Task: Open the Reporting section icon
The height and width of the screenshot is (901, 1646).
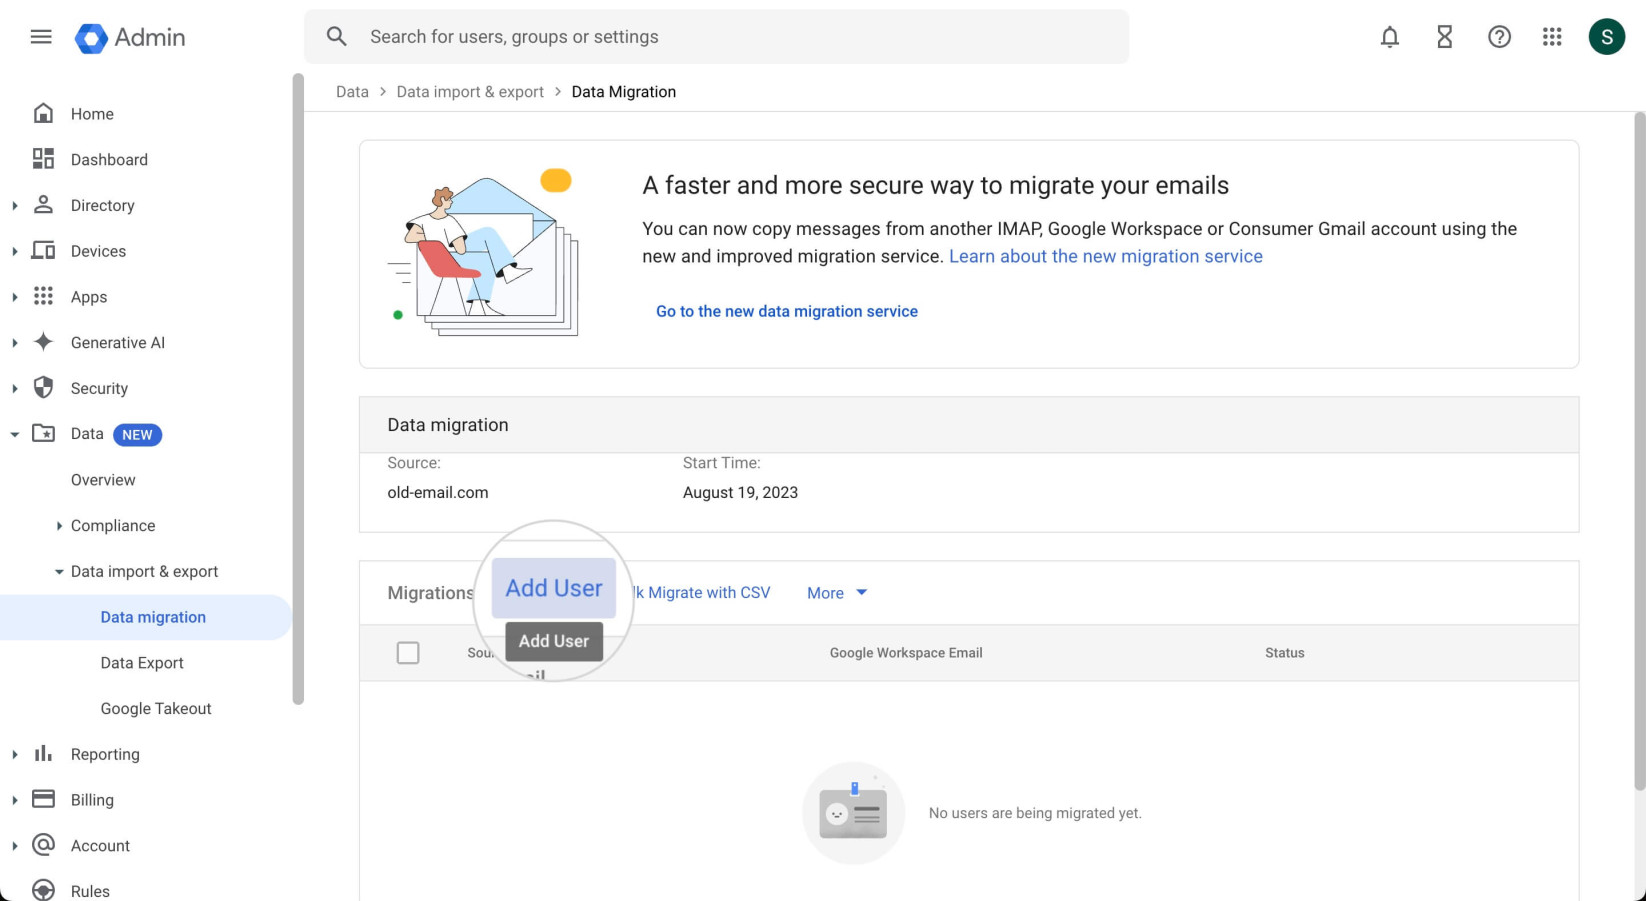Action: [43, 753]
